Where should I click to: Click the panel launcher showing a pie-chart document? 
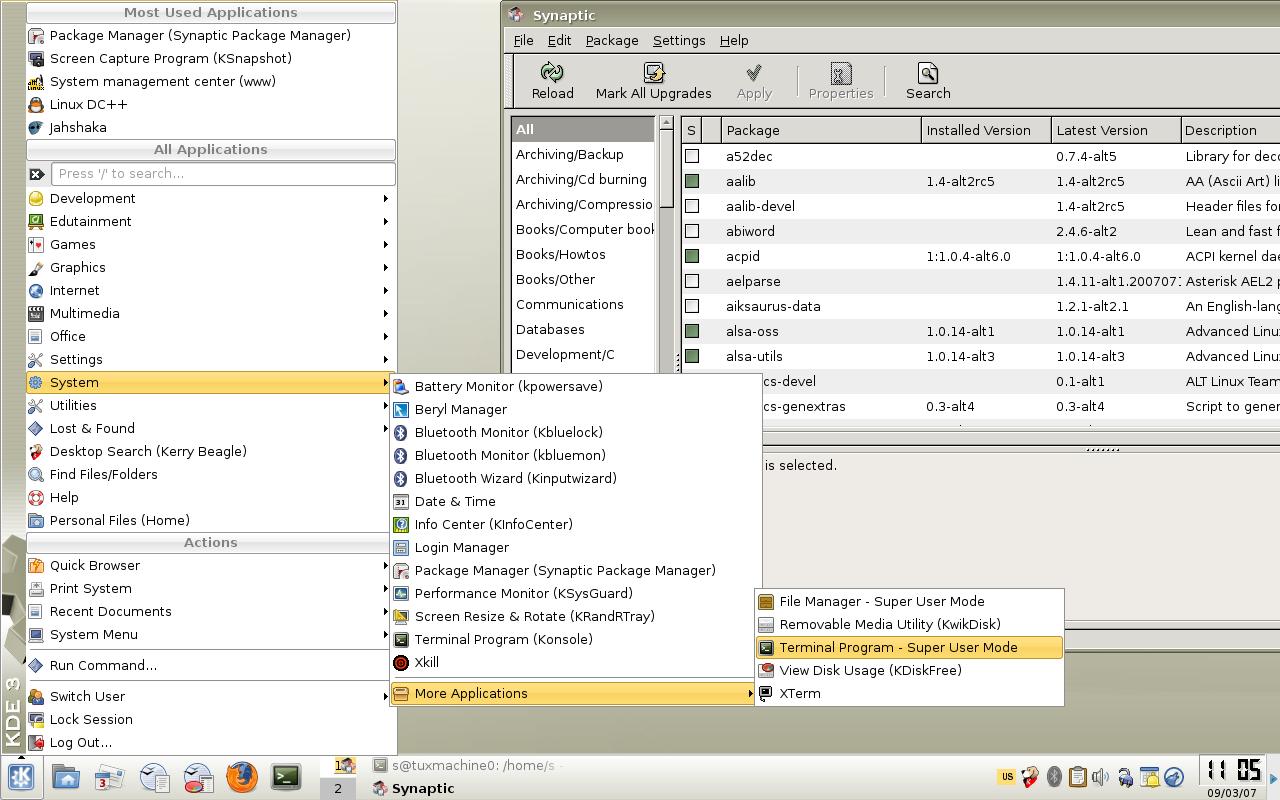pyautogui.click(x=198, y=777)
